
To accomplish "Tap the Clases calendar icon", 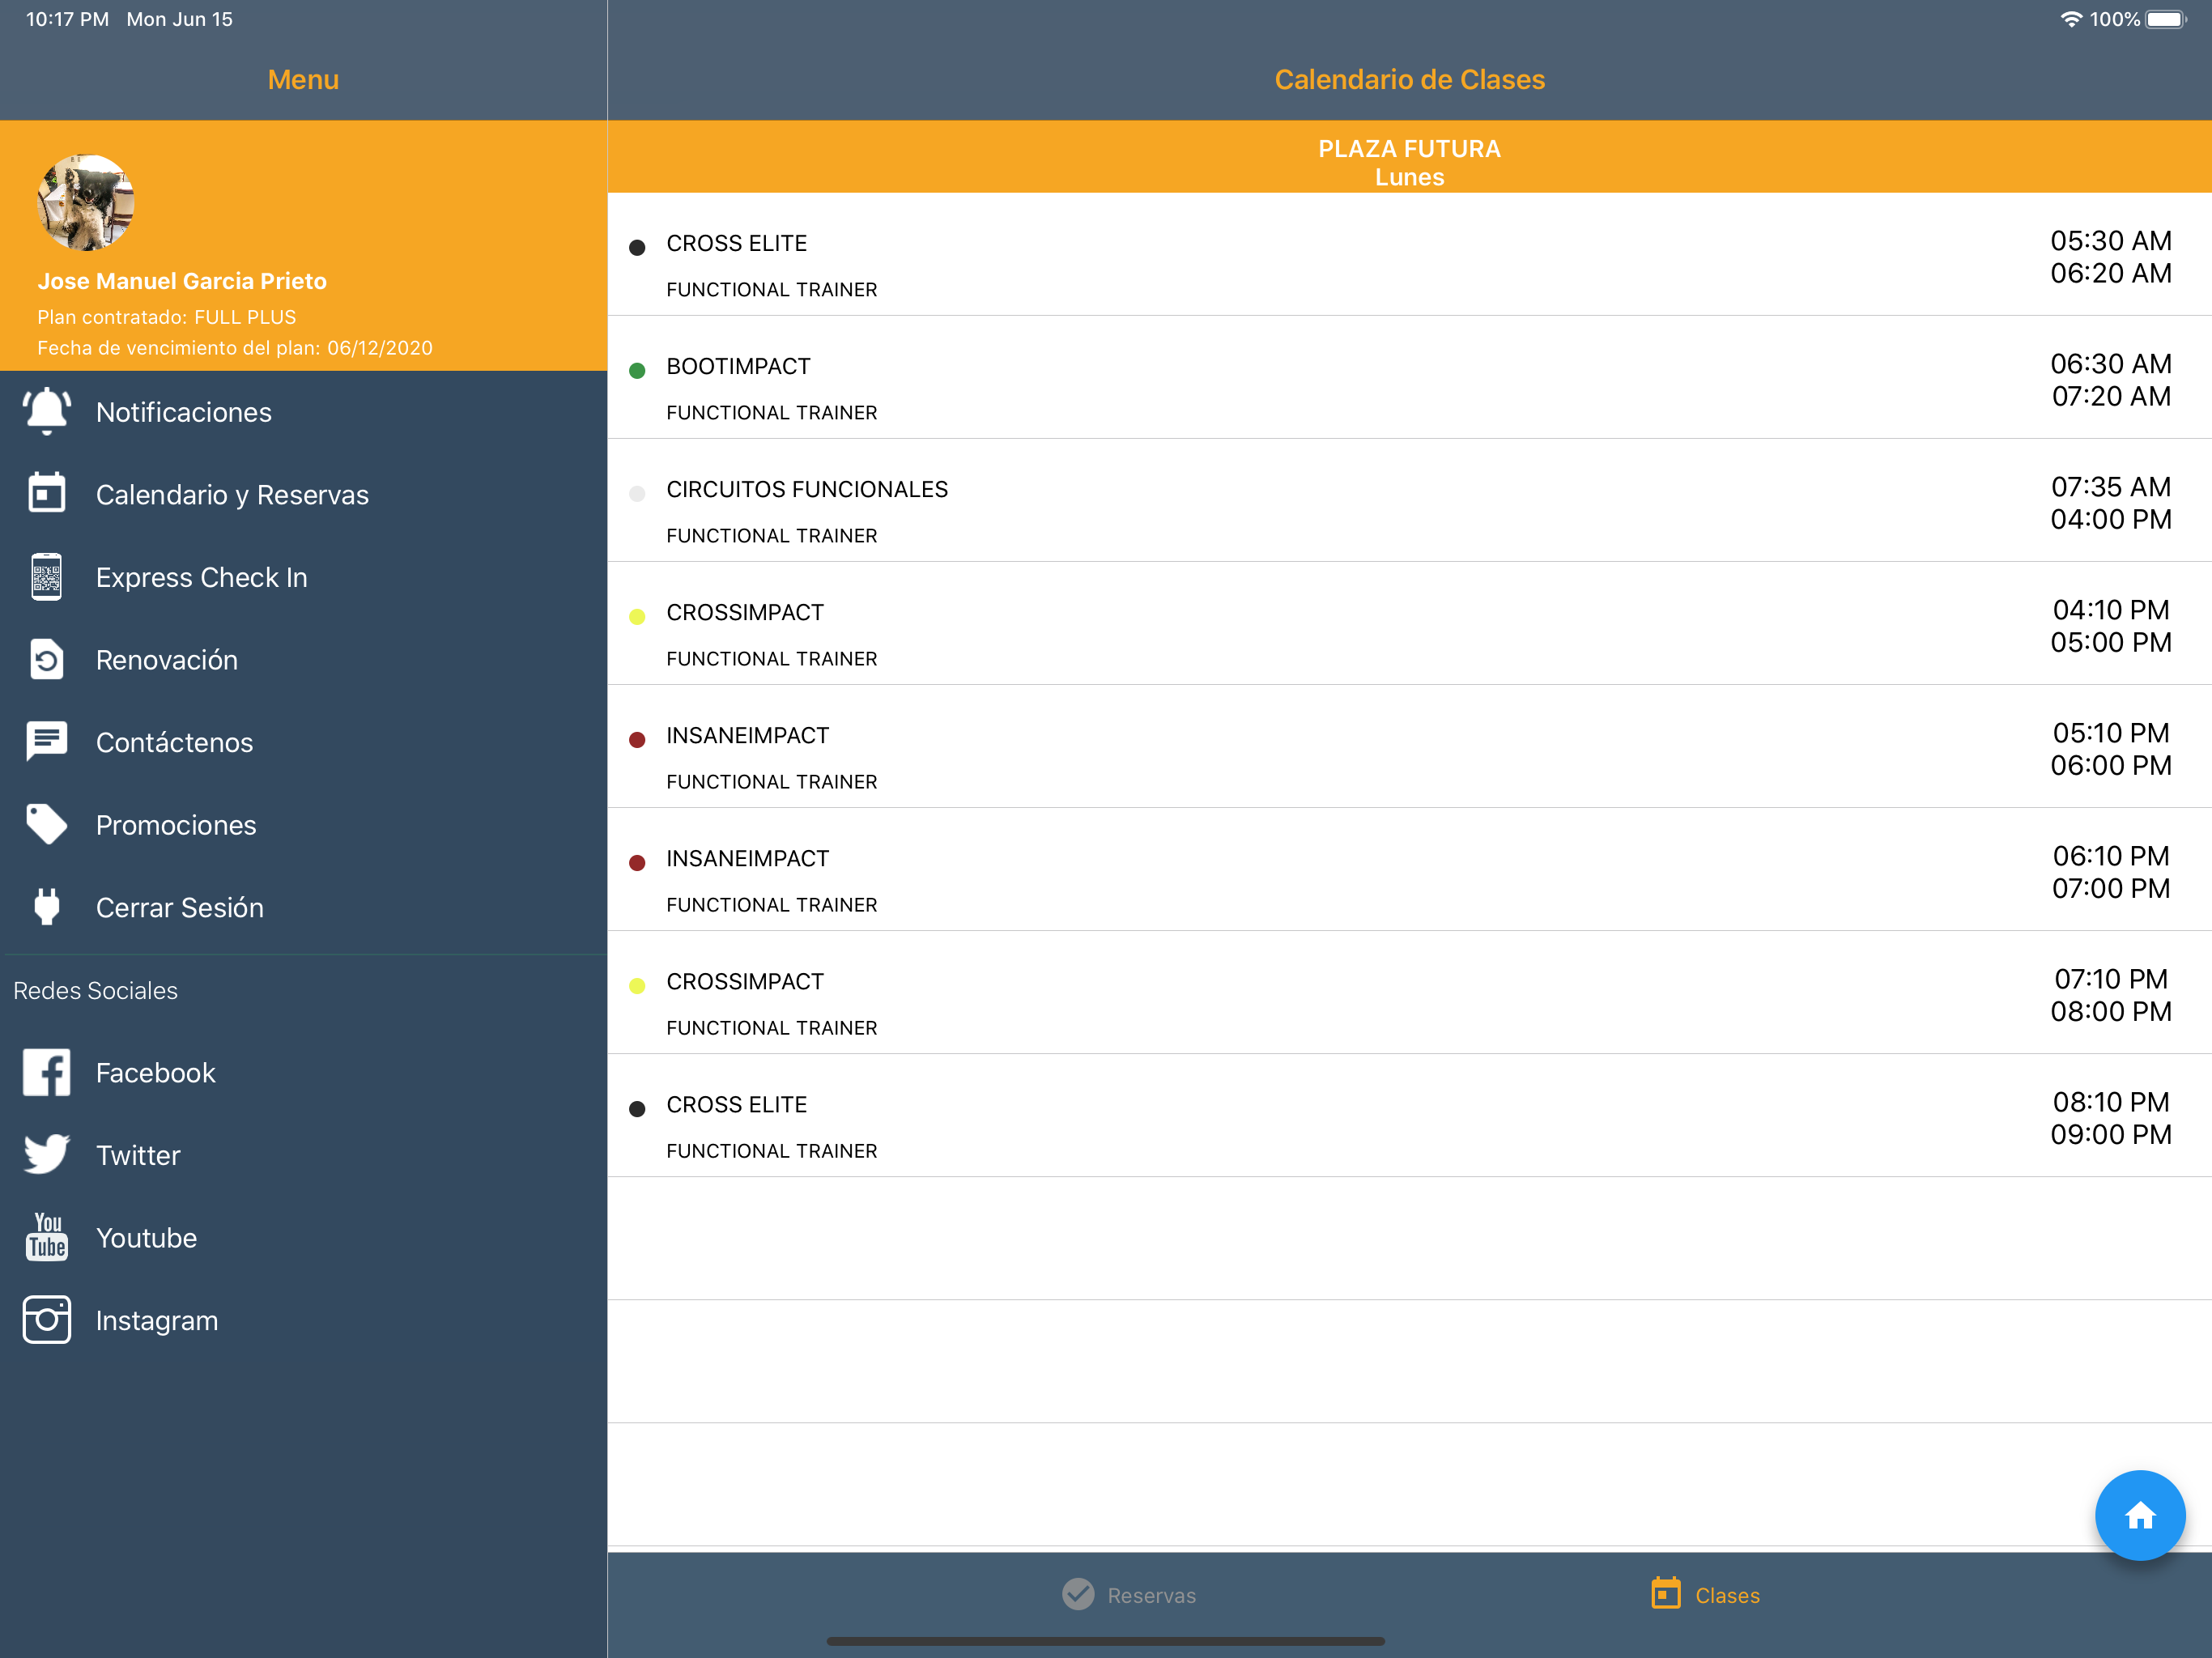I will point(1666,1593).
